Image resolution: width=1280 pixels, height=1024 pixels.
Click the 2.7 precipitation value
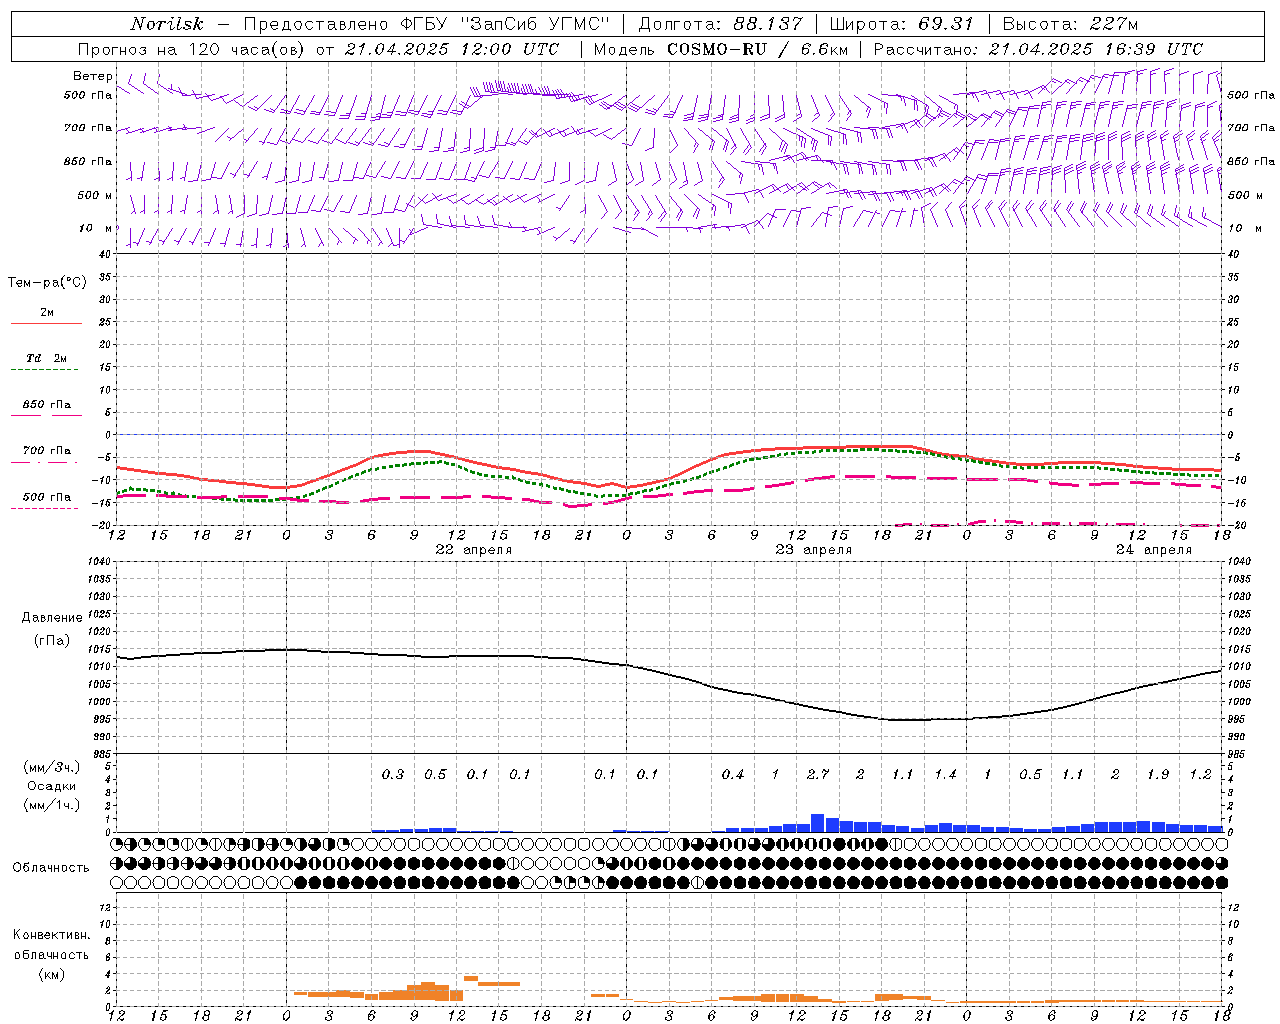pos(818,775)
